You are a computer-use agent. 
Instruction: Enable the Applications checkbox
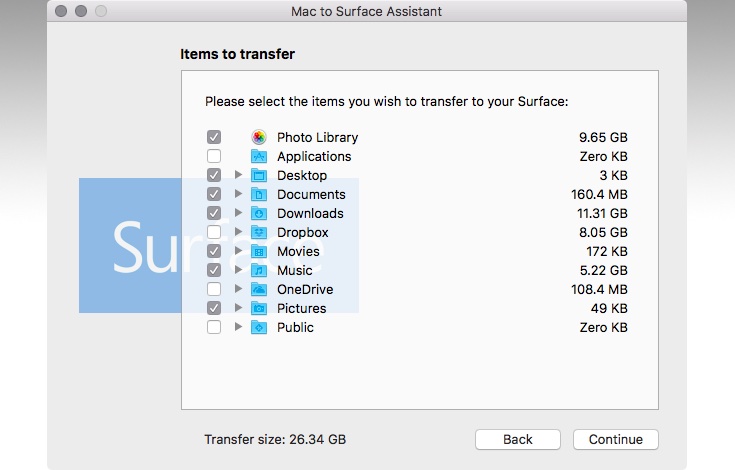point(214,156)
